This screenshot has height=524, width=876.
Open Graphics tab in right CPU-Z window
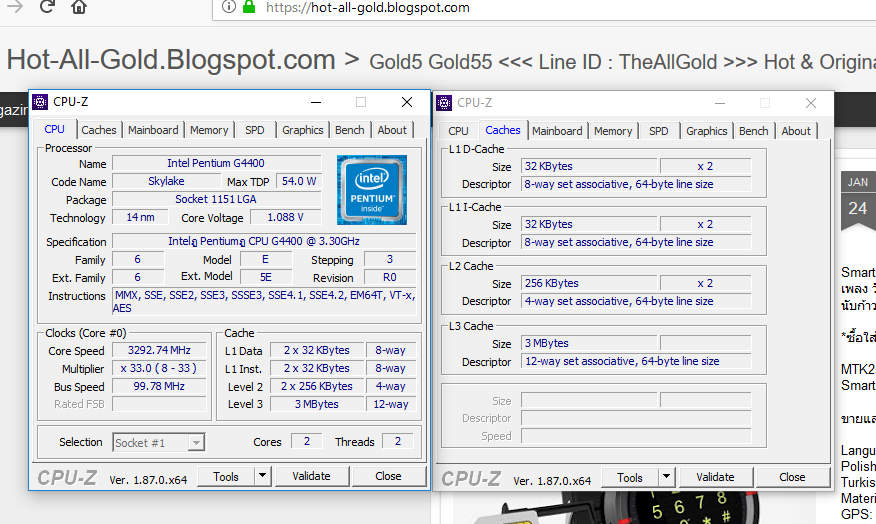pyautogui.click(x=707, y=131)
